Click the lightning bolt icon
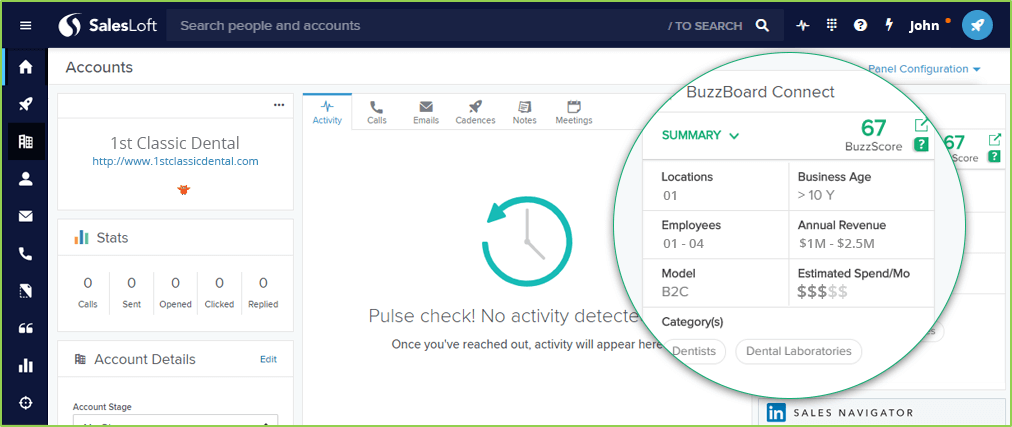Image resolution: width=1012 pixels, height=427 pixels. tap(889, 25)
